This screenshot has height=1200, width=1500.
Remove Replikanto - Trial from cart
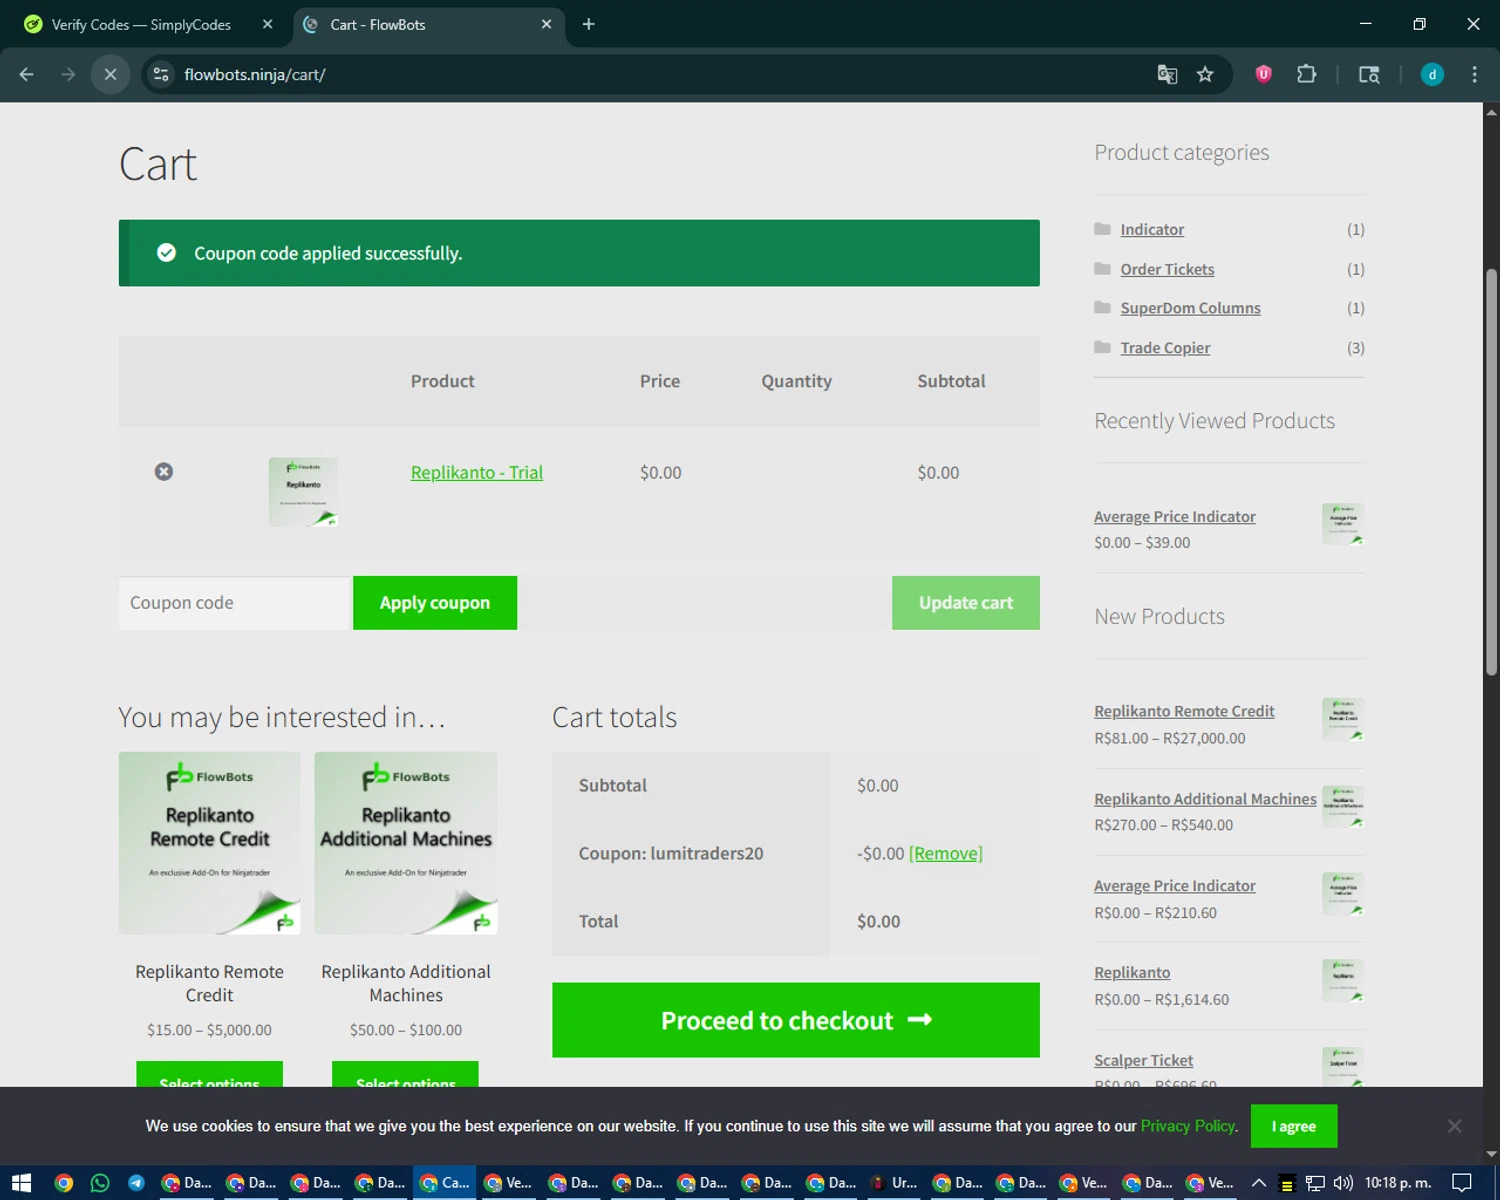coord(164,472)
